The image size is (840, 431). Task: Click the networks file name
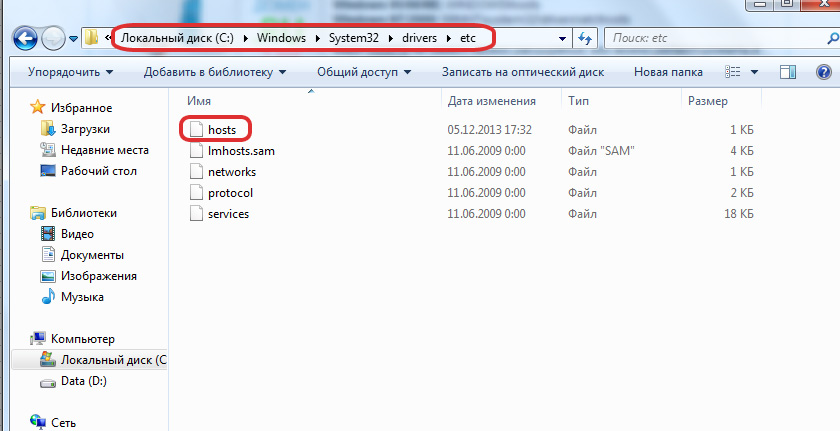(231, 172)
